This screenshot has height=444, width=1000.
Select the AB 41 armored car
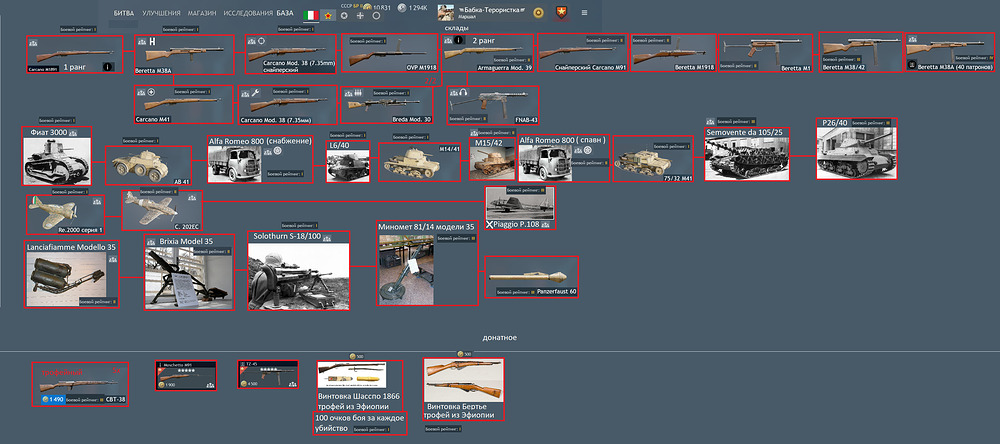[148, 166]
